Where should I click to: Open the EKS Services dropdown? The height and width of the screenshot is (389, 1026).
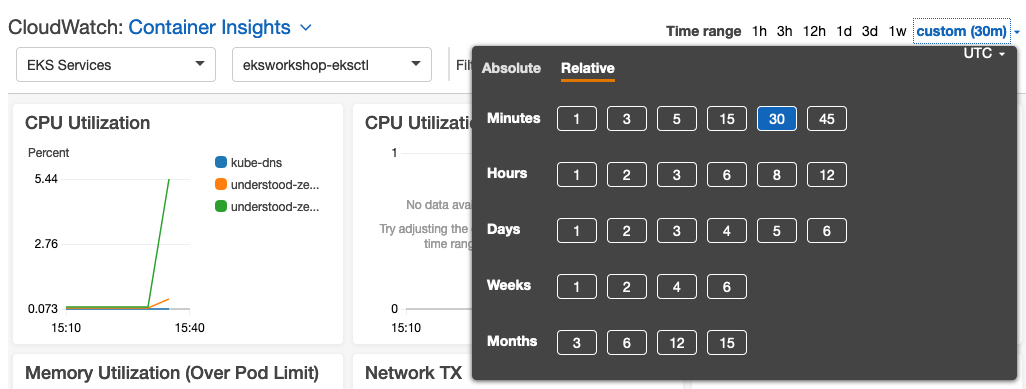pos(116,64)
